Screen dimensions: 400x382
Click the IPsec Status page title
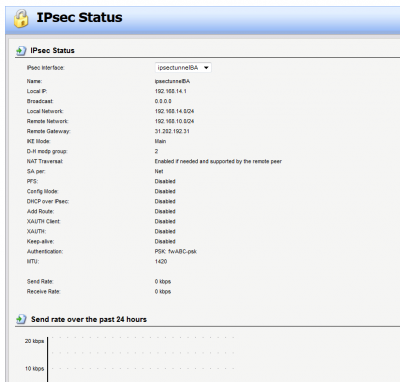[x=79, y=18]
